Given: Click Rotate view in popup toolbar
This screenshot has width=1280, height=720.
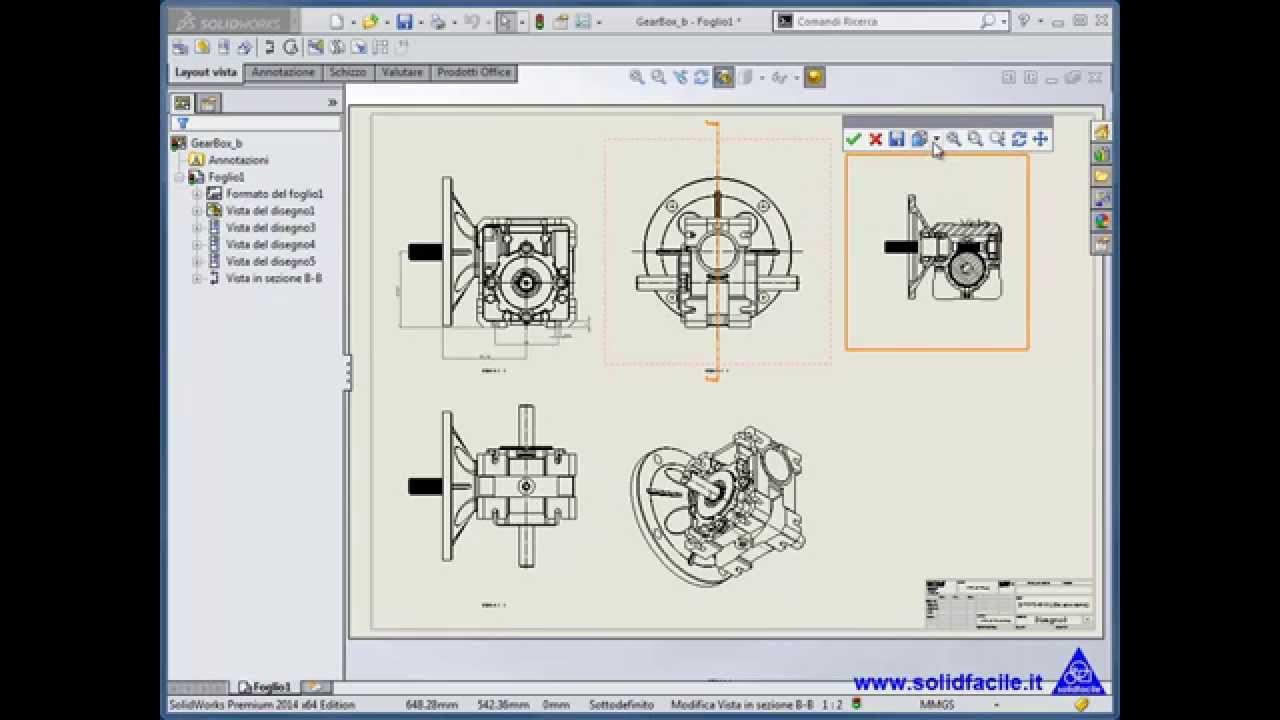Looking at the screenshot, I should [1019, 139].
